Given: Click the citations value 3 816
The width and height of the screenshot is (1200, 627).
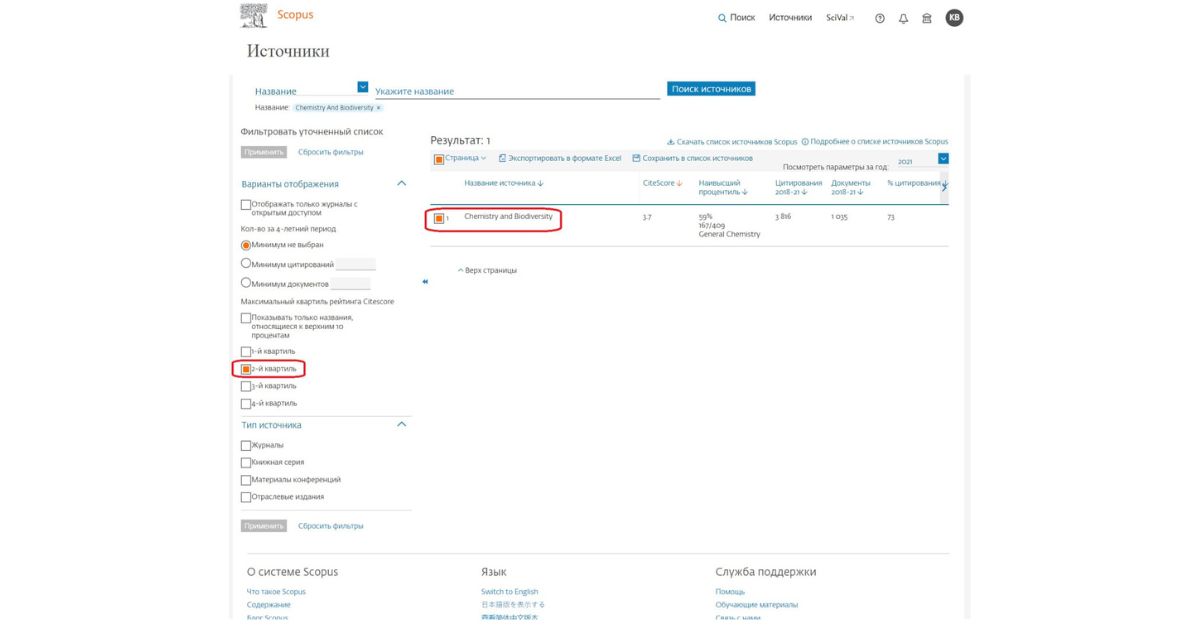Looking at the screenshot, I should 783,216.
